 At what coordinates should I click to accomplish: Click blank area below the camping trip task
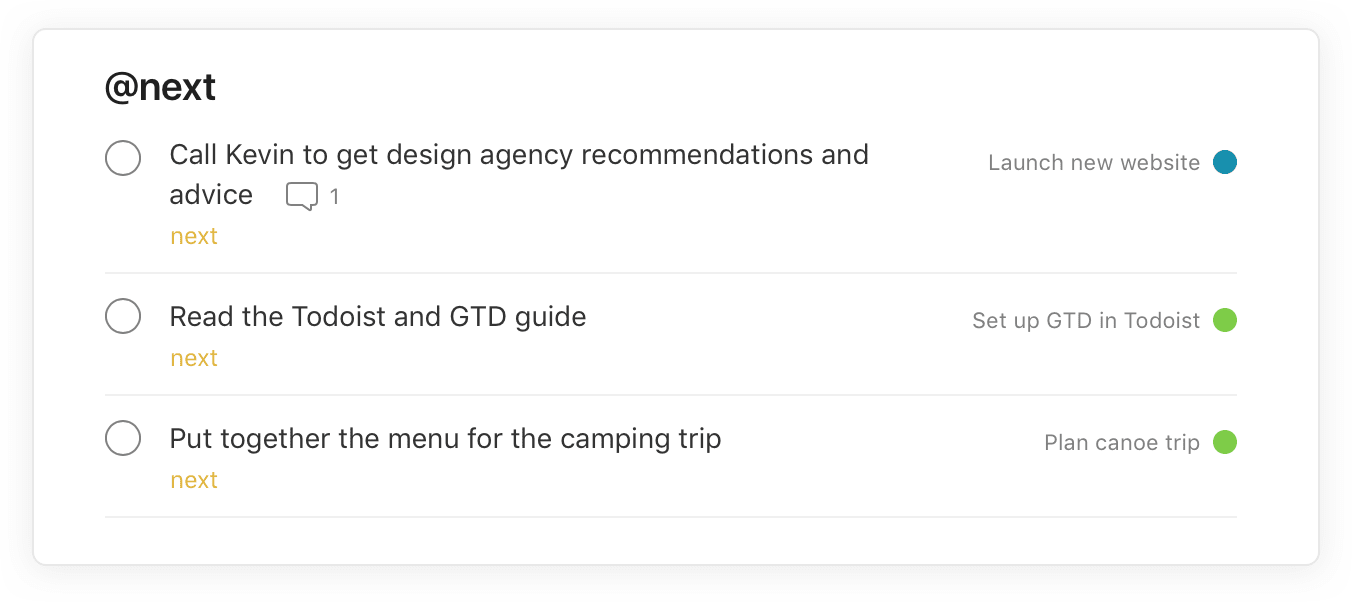670,540
